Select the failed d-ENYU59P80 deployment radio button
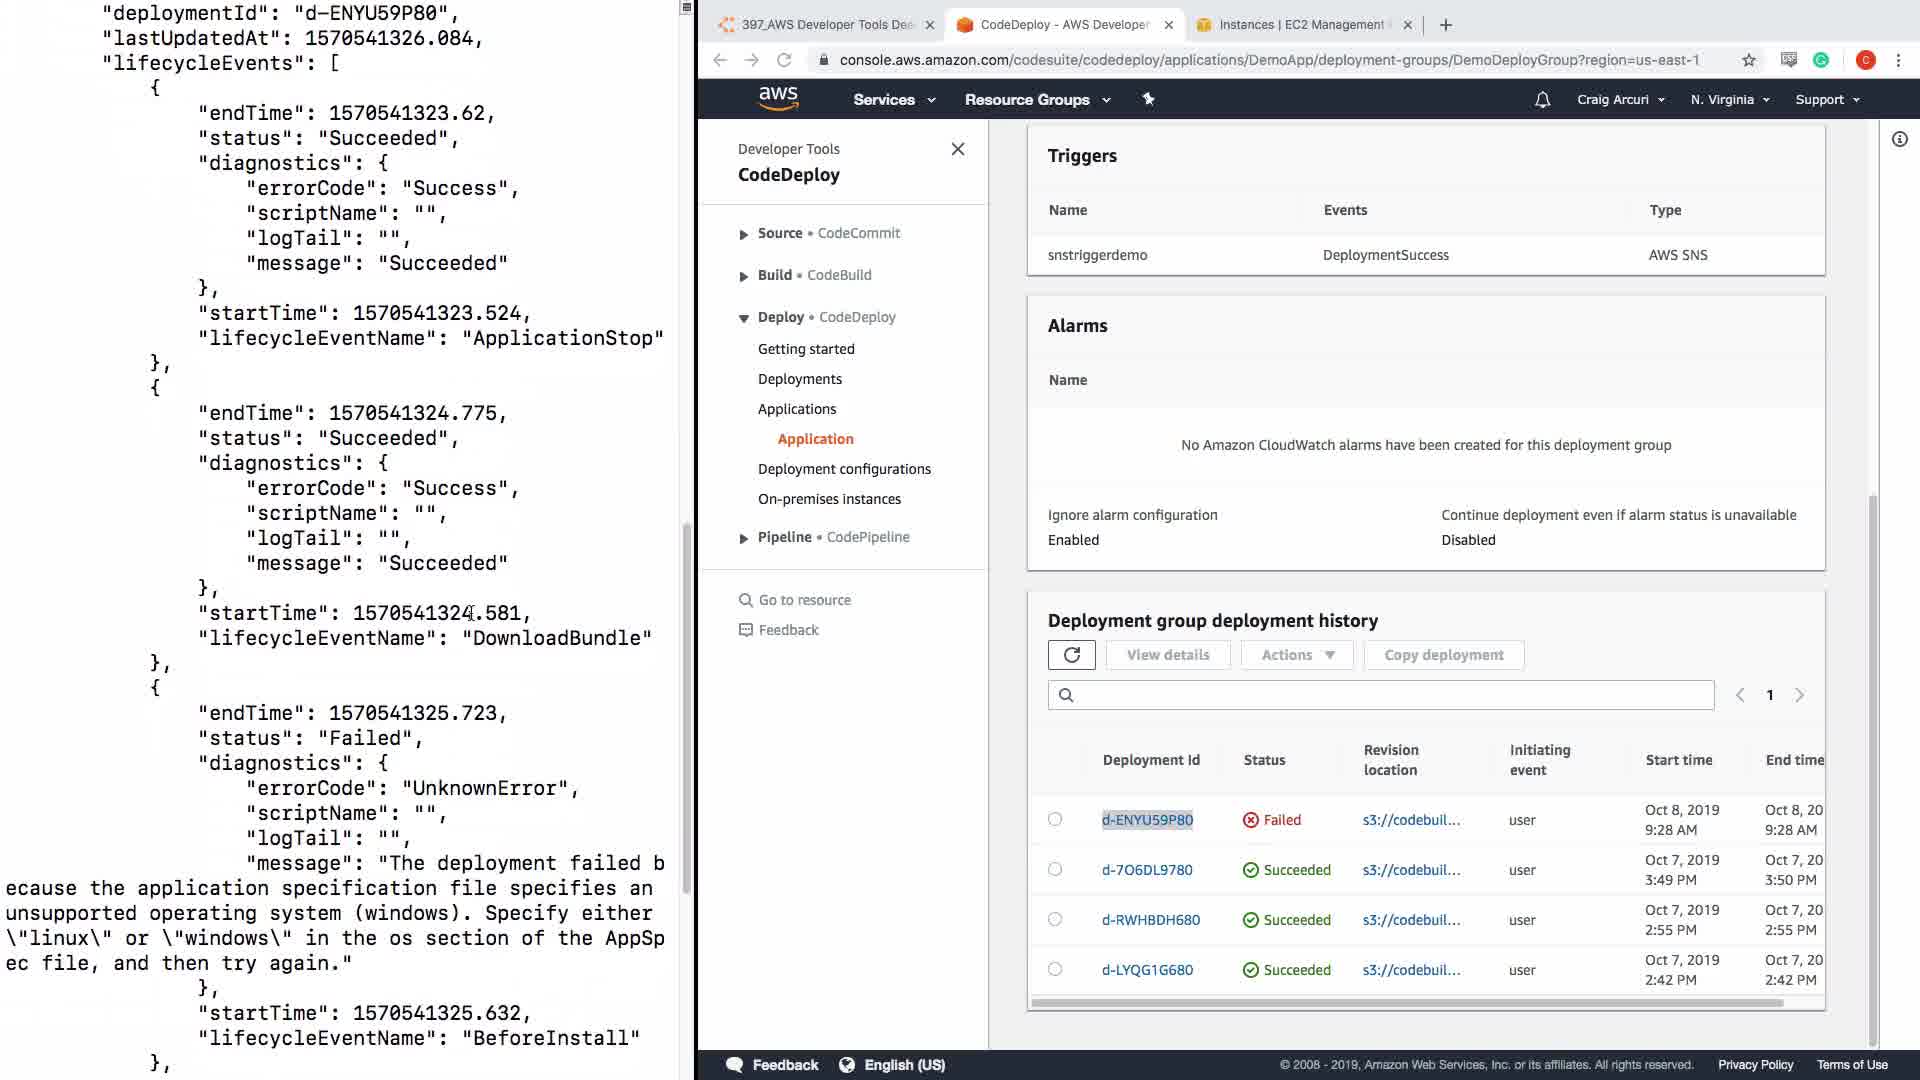 point(1055,819)
